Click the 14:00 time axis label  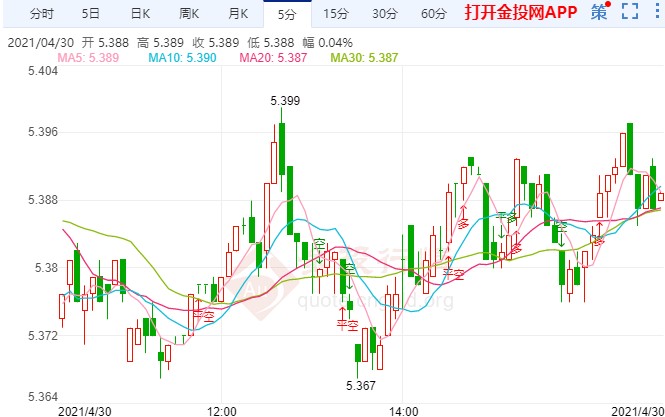coord(403,411)
